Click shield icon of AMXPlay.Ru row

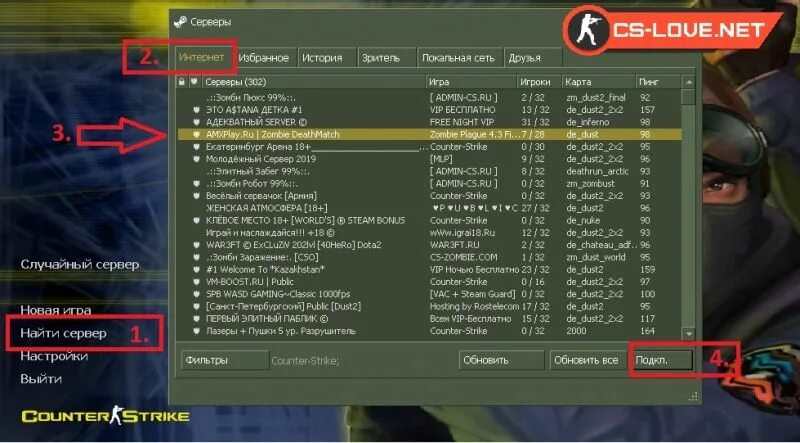195,135
